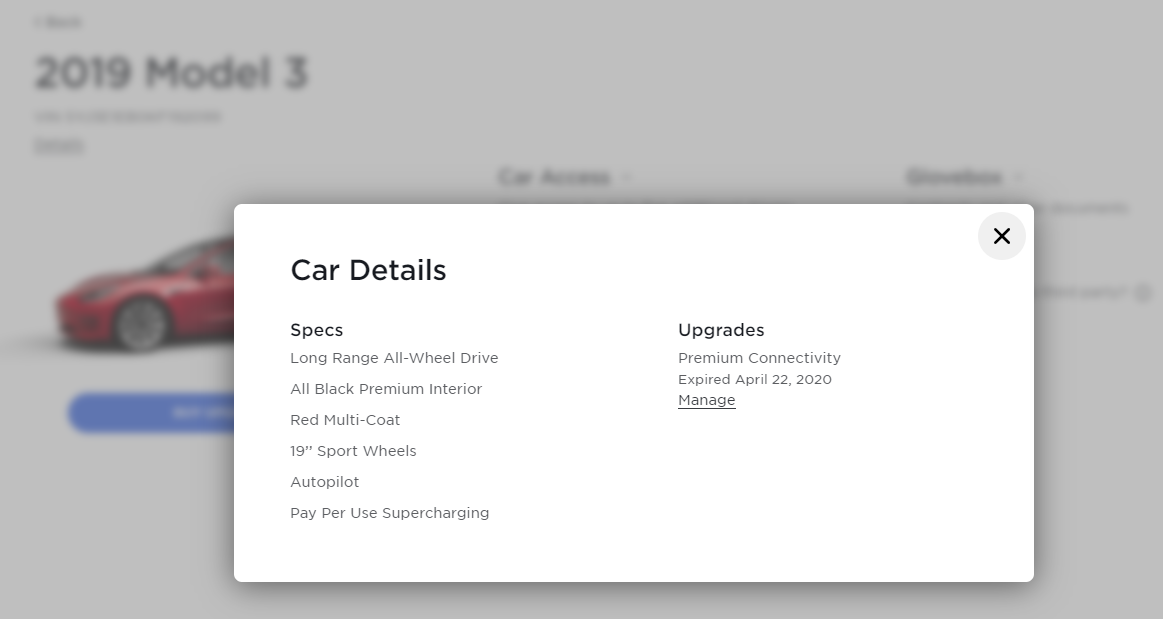Image resolution: width=1163 pixels, height=619 pixels.
Task: Click the help icon beside third-party text
Action: (1143, 294)
